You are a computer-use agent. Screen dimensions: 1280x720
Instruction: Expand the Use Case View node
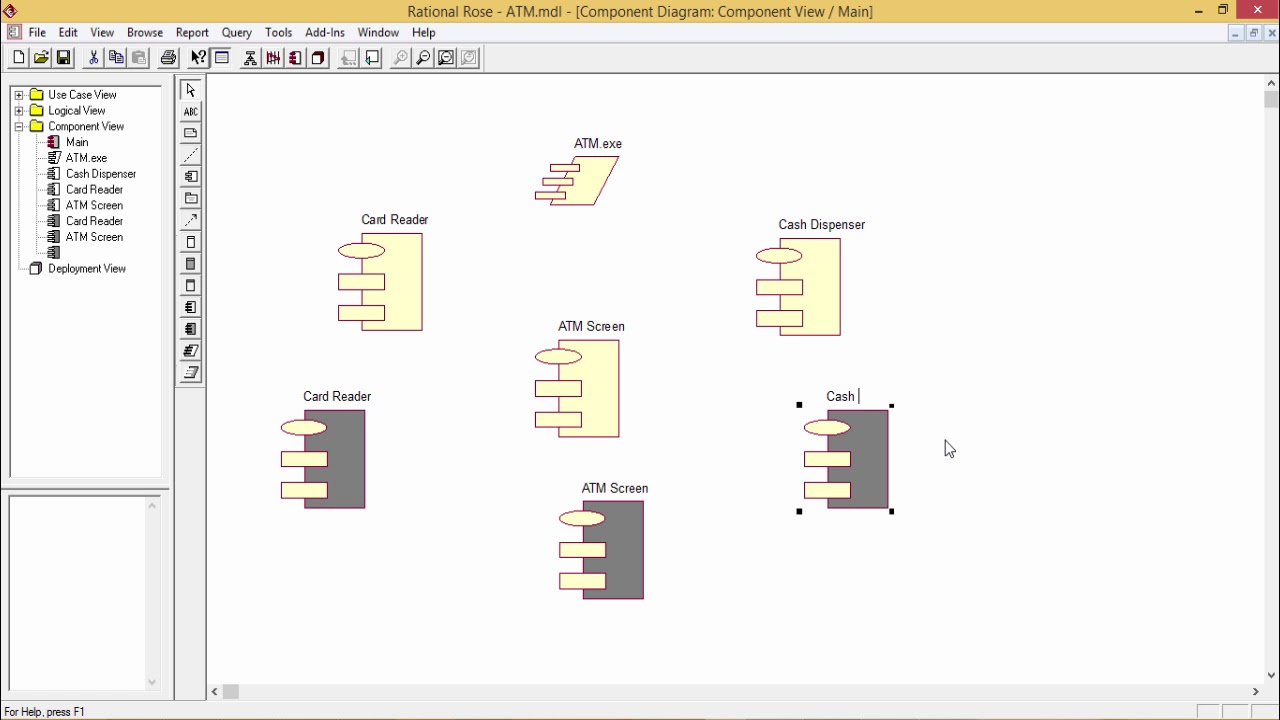click(x=19, y=95)
